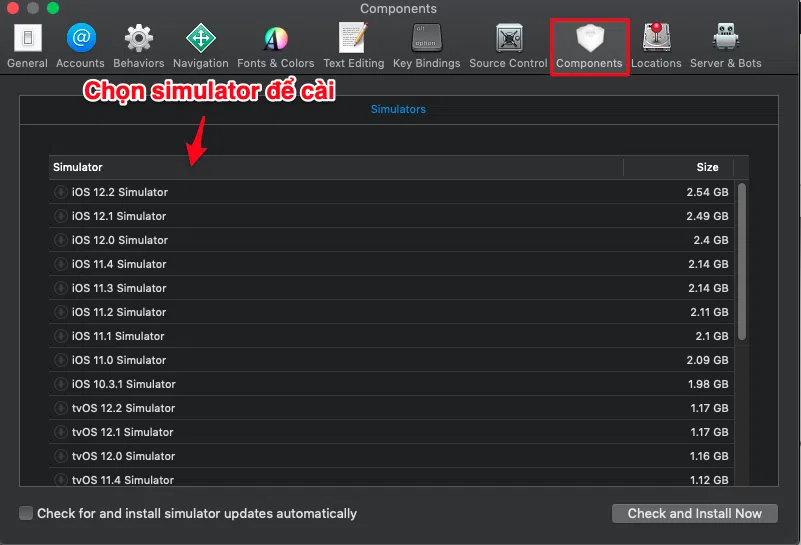This screenshot has width=801, height=545.
Task: Select the tvOS 12.0 Simulator row text
Action: tap(123, 456)
